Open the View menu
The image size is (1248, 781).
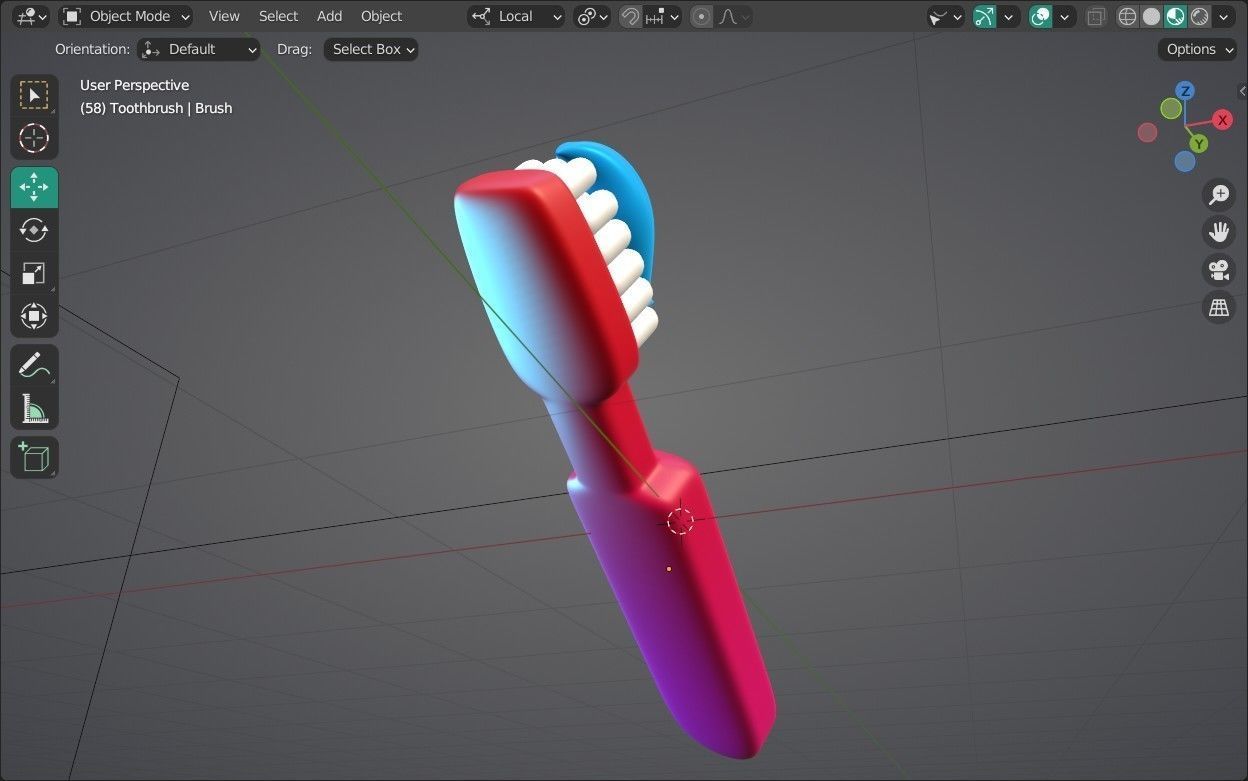tap(223, 16)
